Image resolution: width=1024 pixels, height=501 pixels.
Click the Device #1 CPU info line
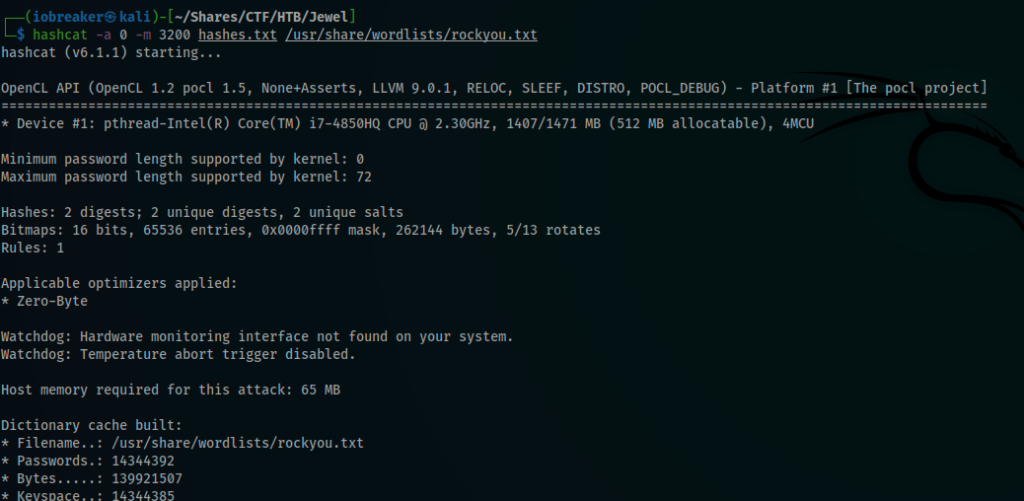(408, 123)
